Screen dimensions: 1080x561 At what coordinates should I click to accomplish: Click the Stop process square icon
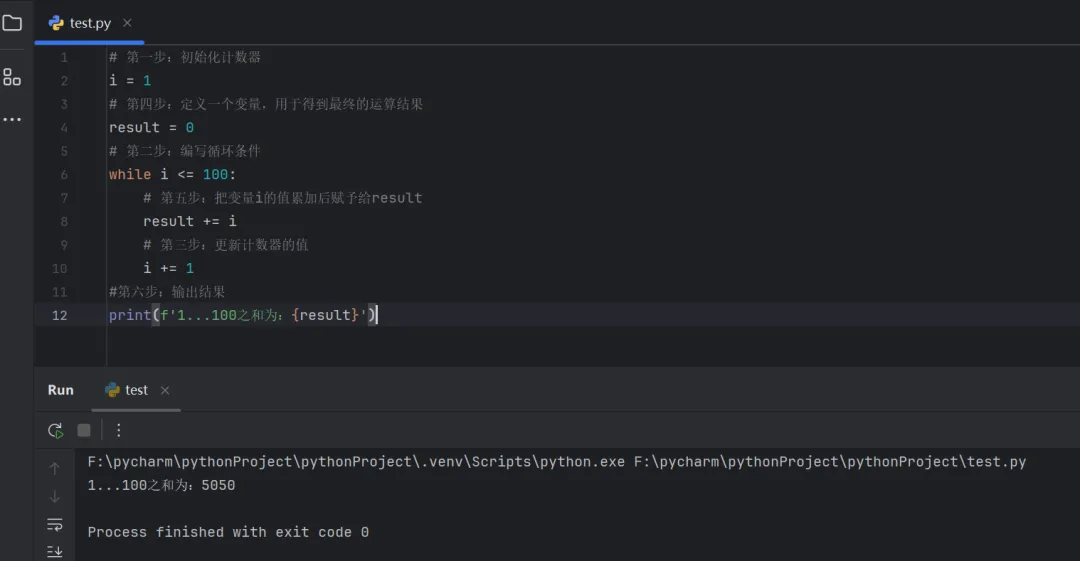pyautogui.click(x=84, y=430)
